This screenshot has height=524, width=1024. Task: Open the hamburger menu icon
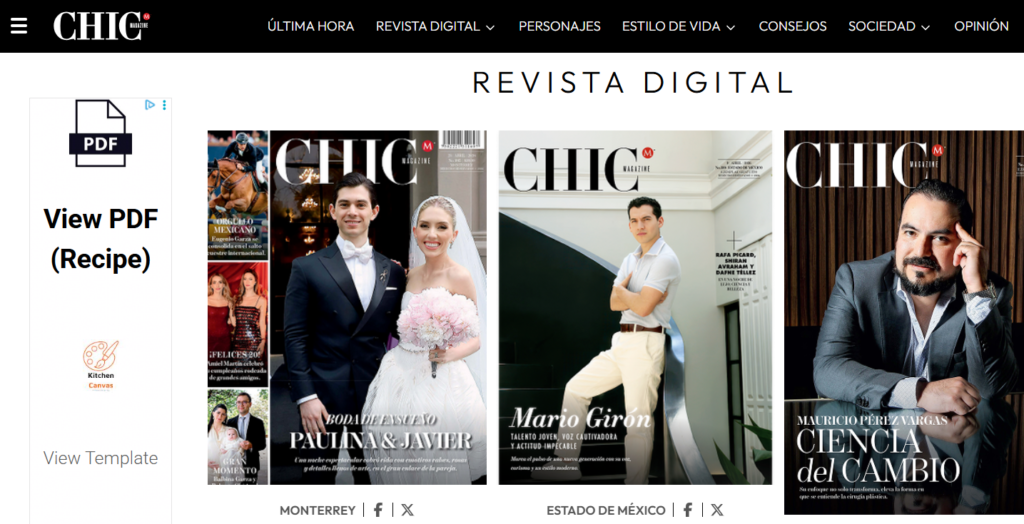click(19, 26)
